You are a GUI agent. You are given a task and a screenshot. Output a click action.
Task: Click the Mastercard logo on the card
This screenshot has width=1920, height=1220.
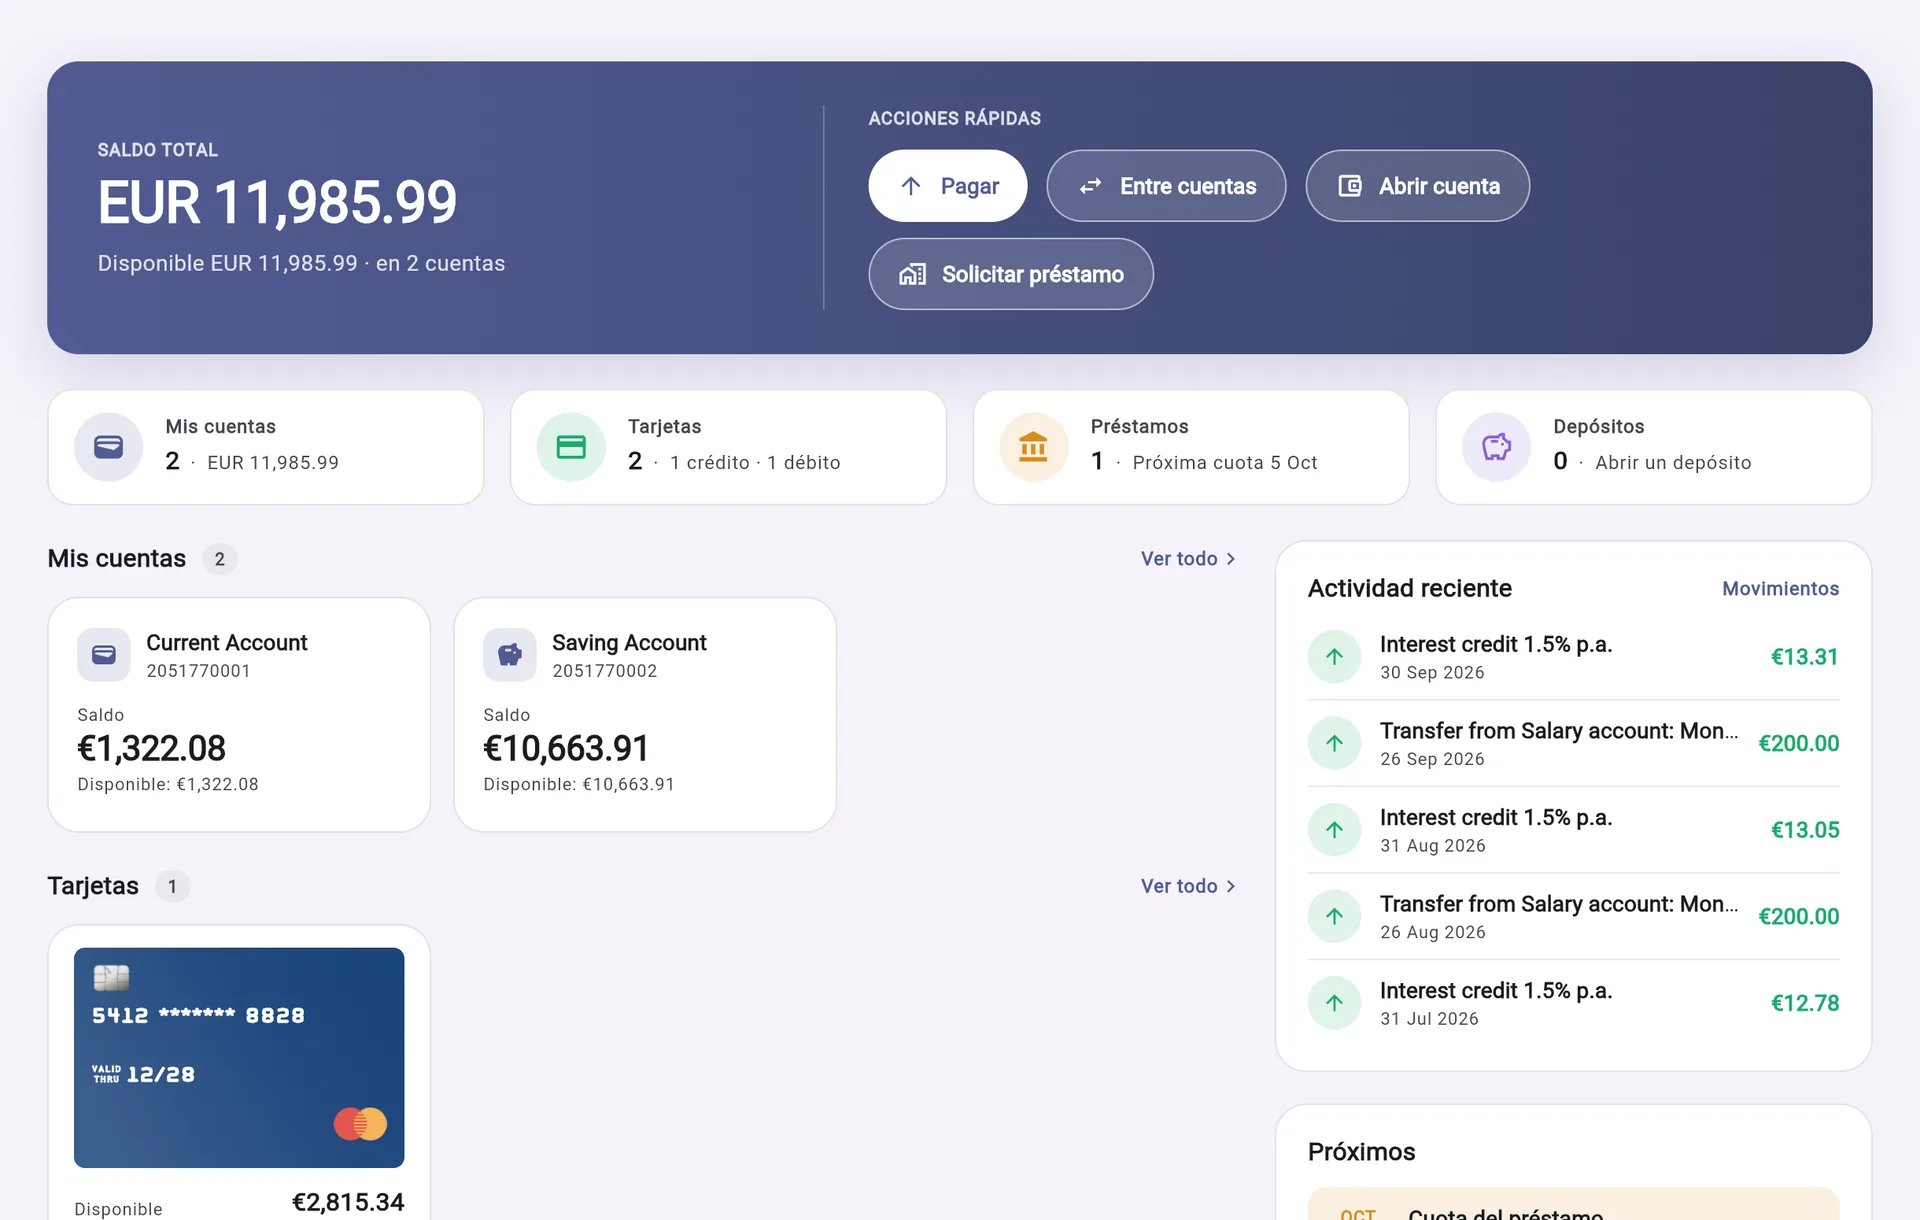point(360,1124)
